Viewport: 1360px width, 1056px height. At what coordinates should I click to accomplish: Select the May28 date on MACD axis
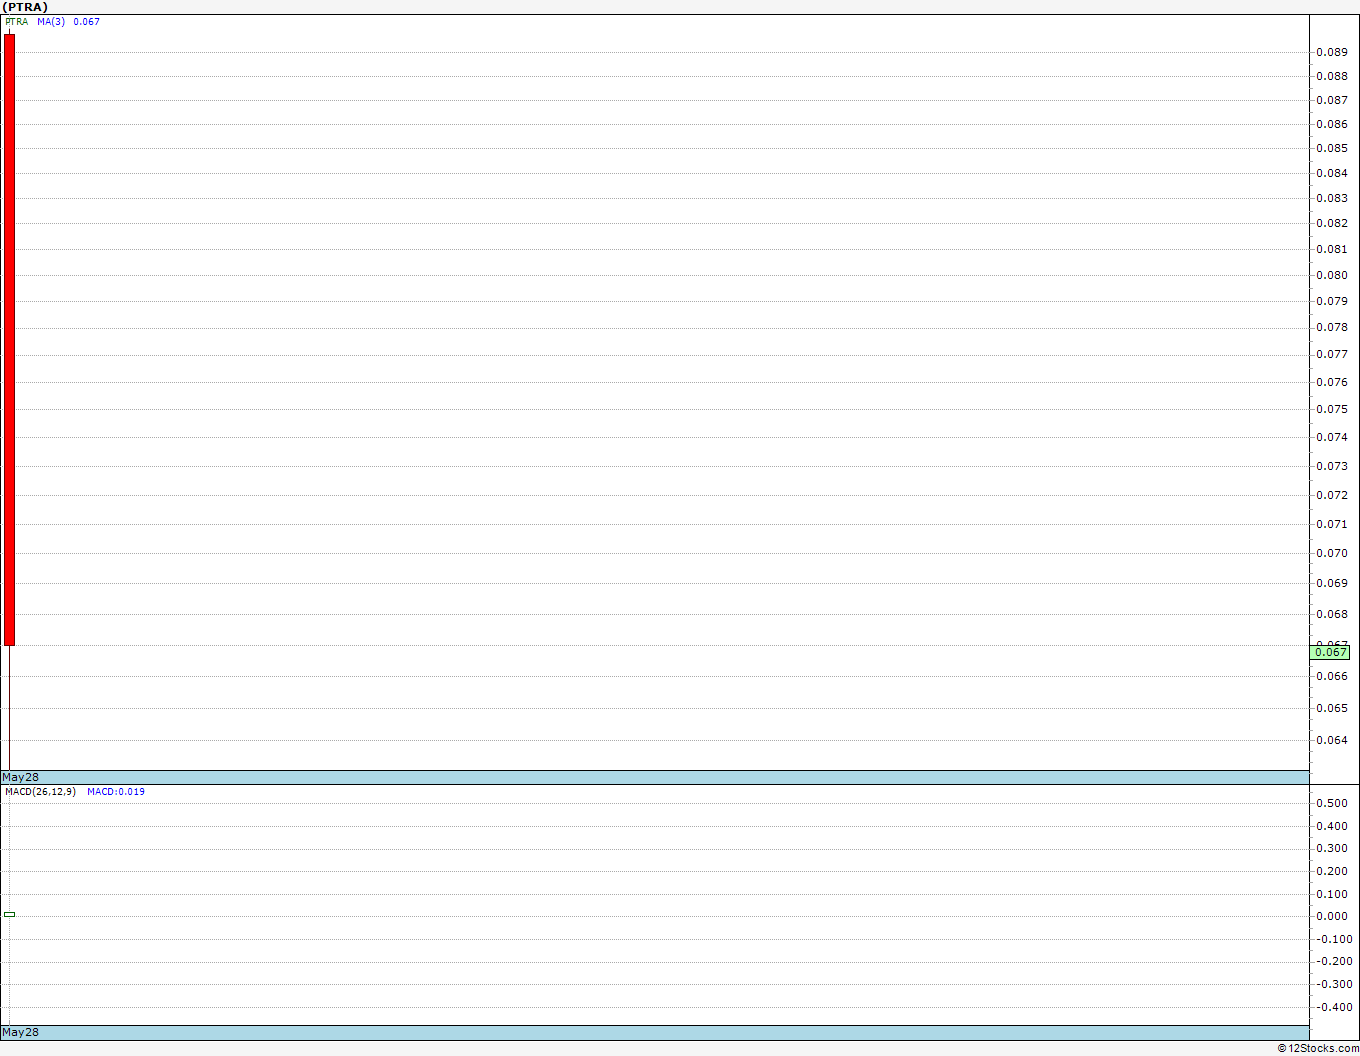tap(21, 1032)
